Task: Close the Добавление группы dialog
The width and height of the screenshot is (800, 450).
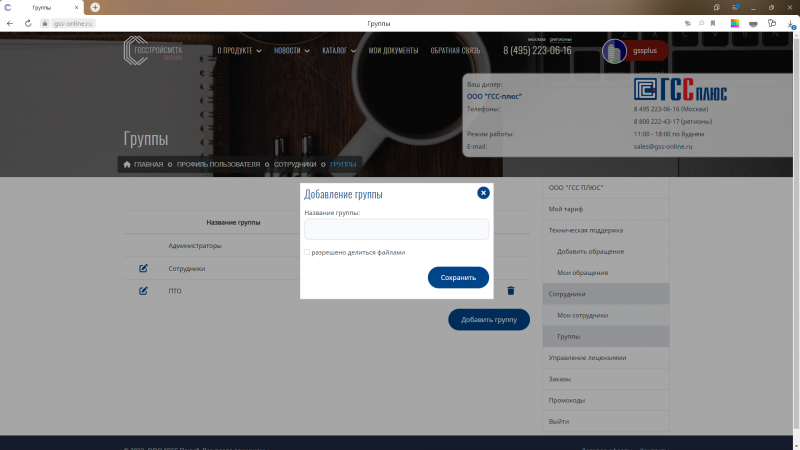Action: click(x=483, y=193)
